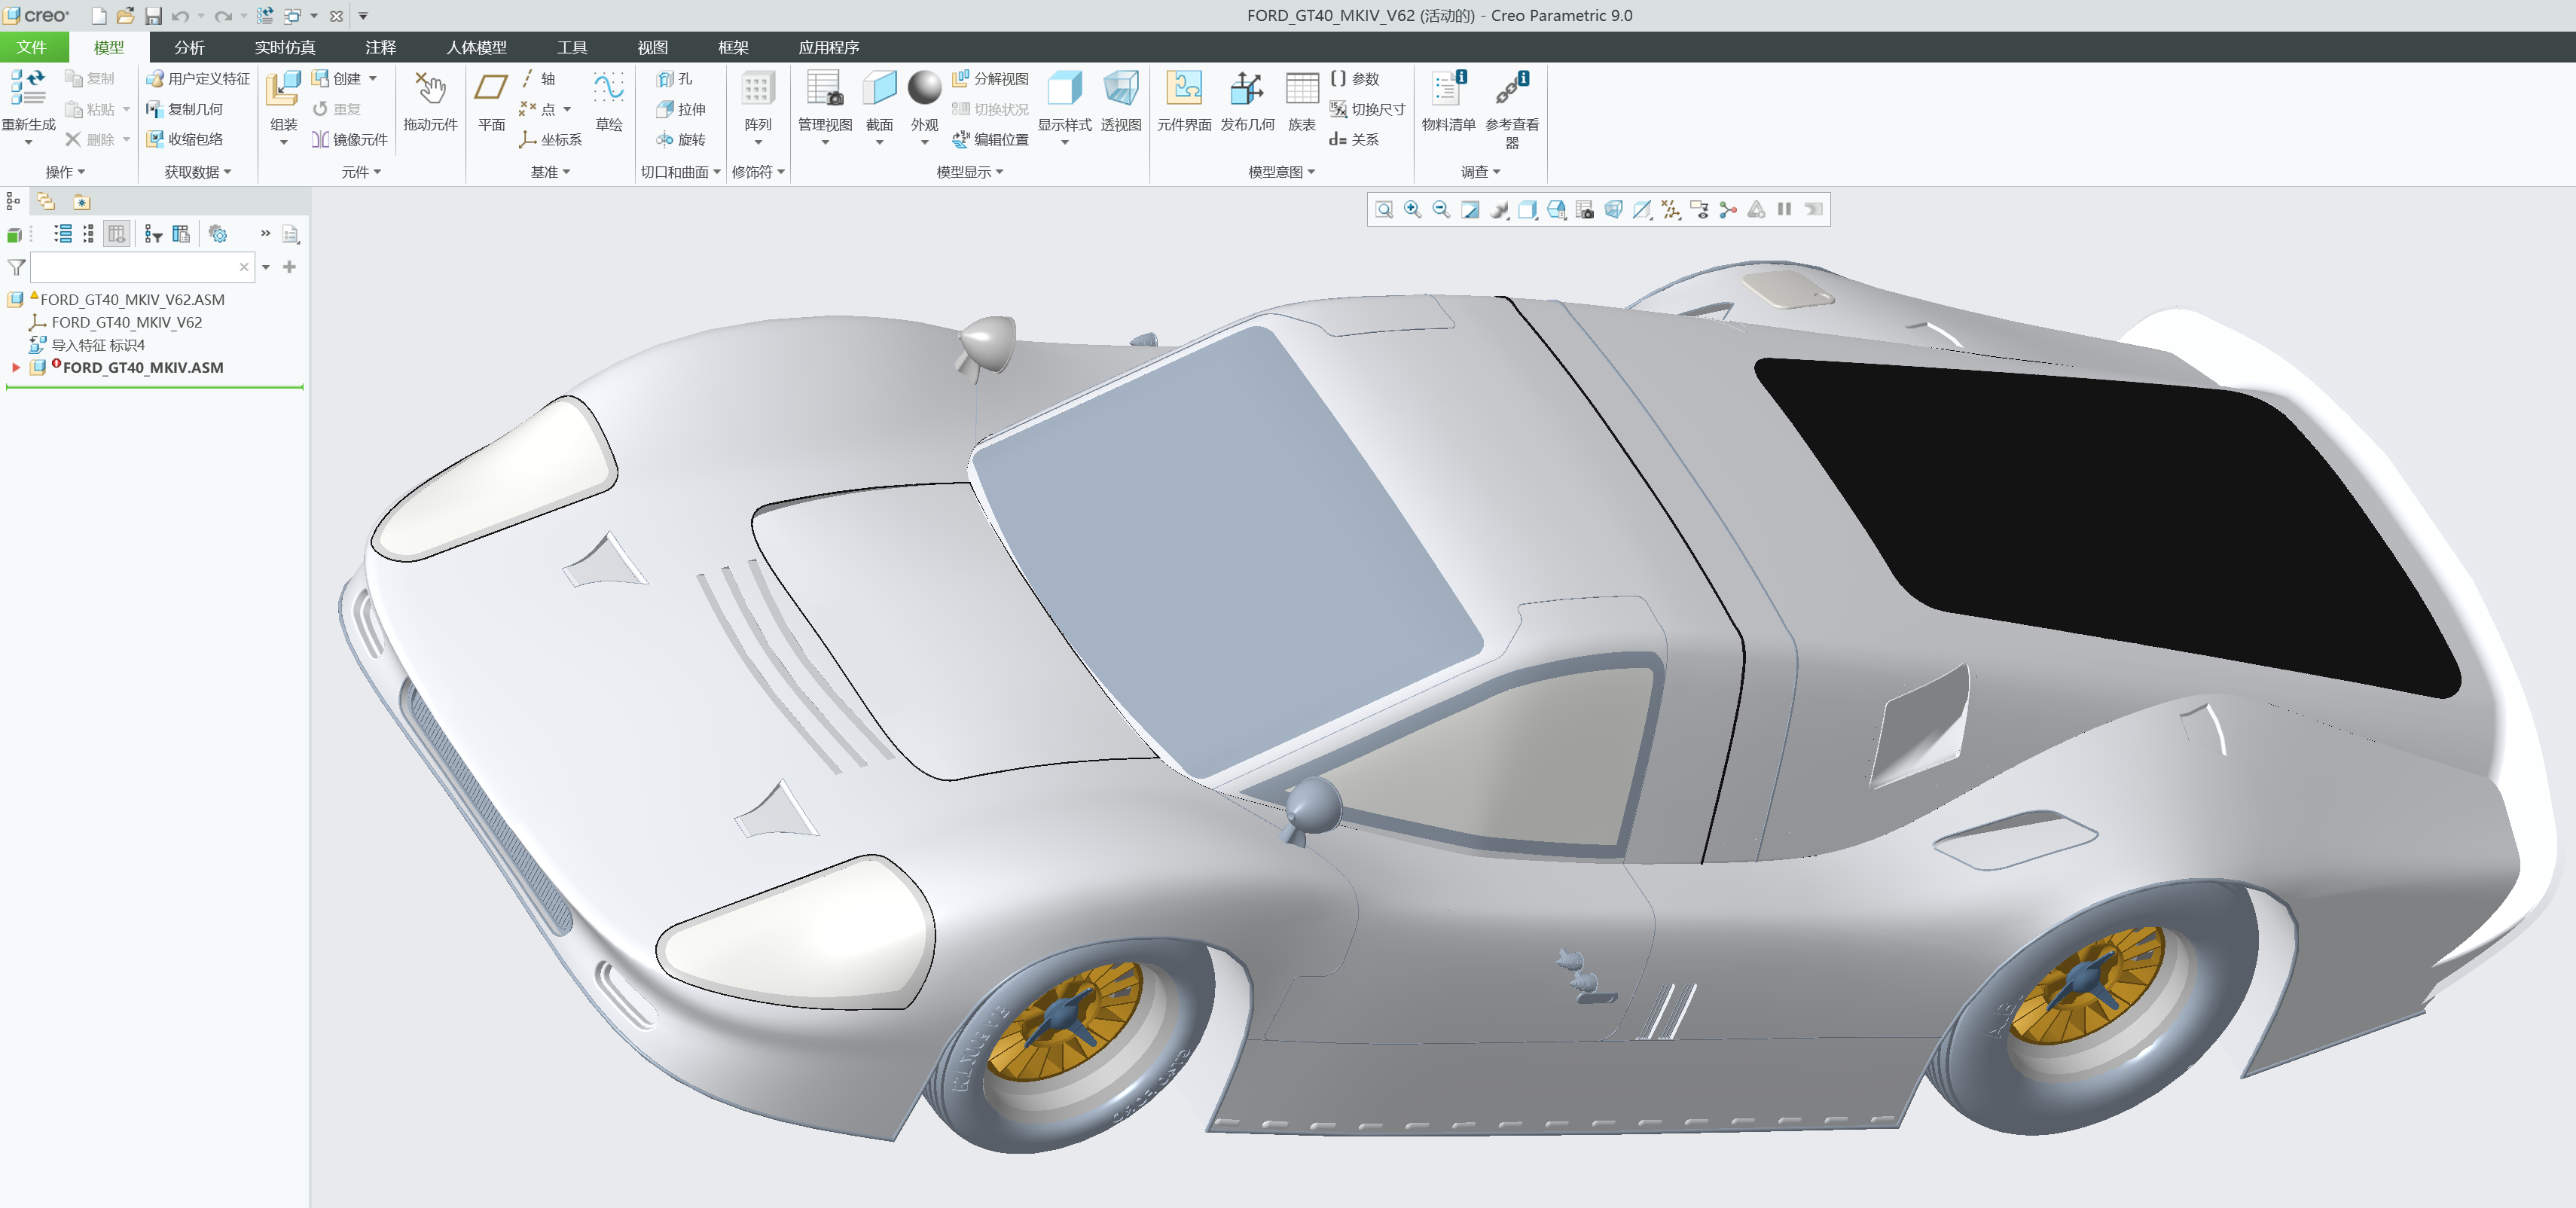Click Repaint icon in graphics toolbar
Screen dimensions: 2576x1208
click(1470, 209)
